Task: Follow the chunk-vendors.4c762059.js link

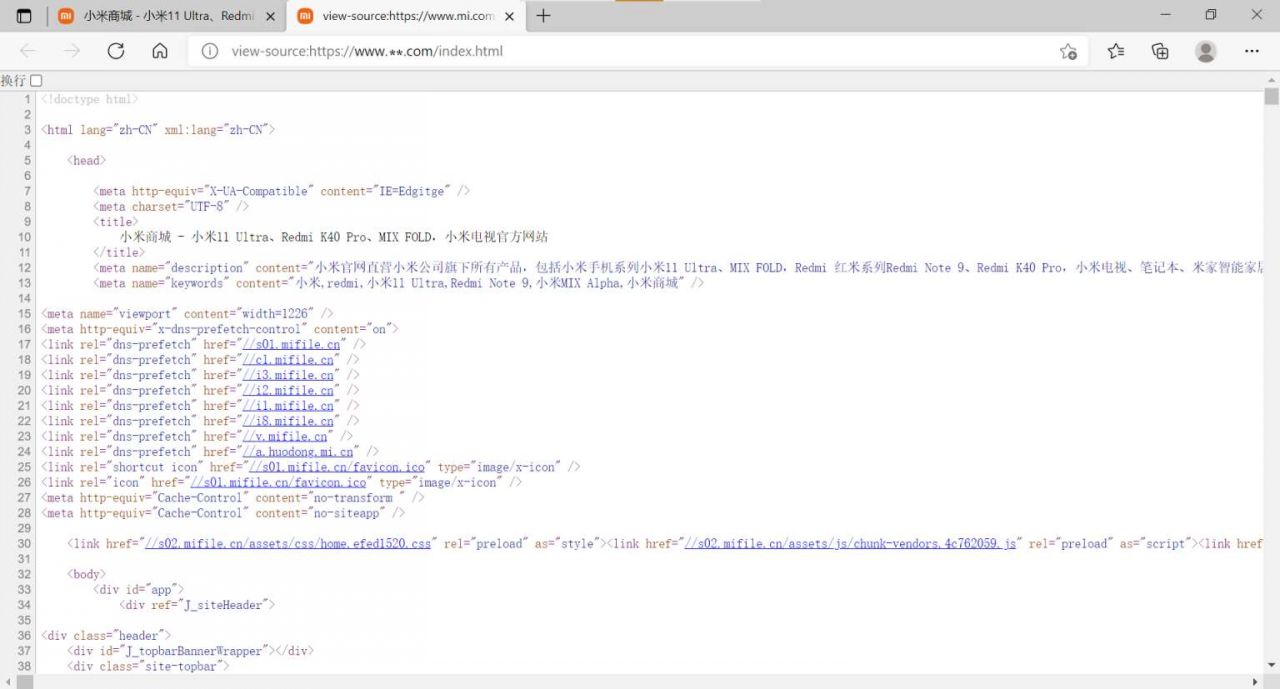Action: (851, 544)
